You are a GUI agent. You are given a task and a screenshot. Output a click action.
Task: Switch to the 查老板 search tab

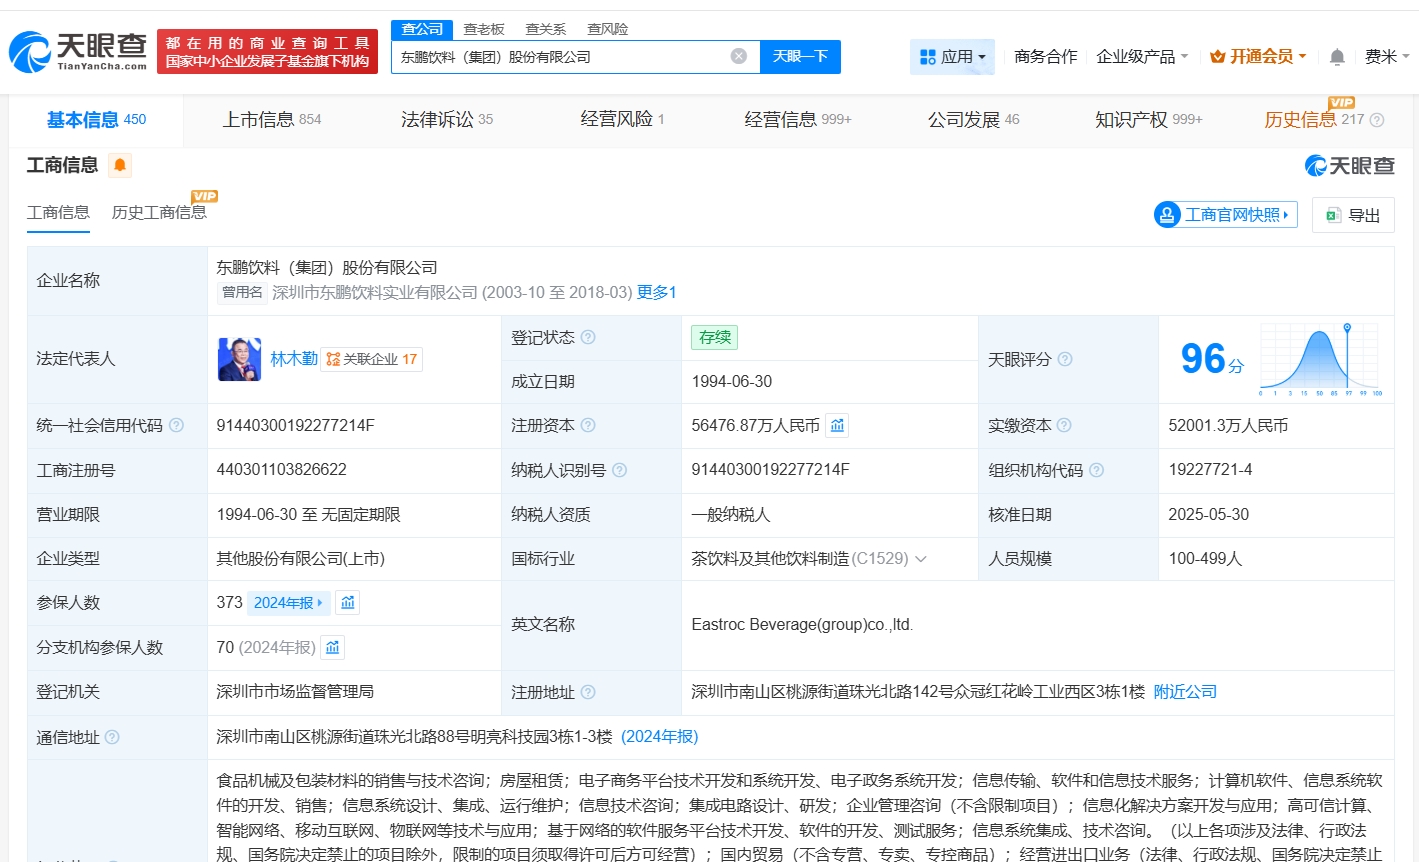click(x=484, y=29)
